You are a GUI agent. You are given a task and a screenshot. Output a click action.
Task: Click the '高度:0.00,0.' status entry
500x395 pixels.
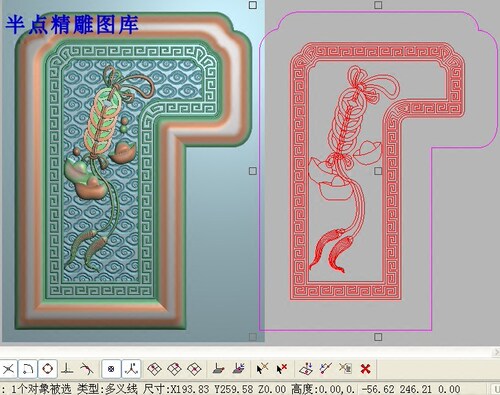coord(323,389)
